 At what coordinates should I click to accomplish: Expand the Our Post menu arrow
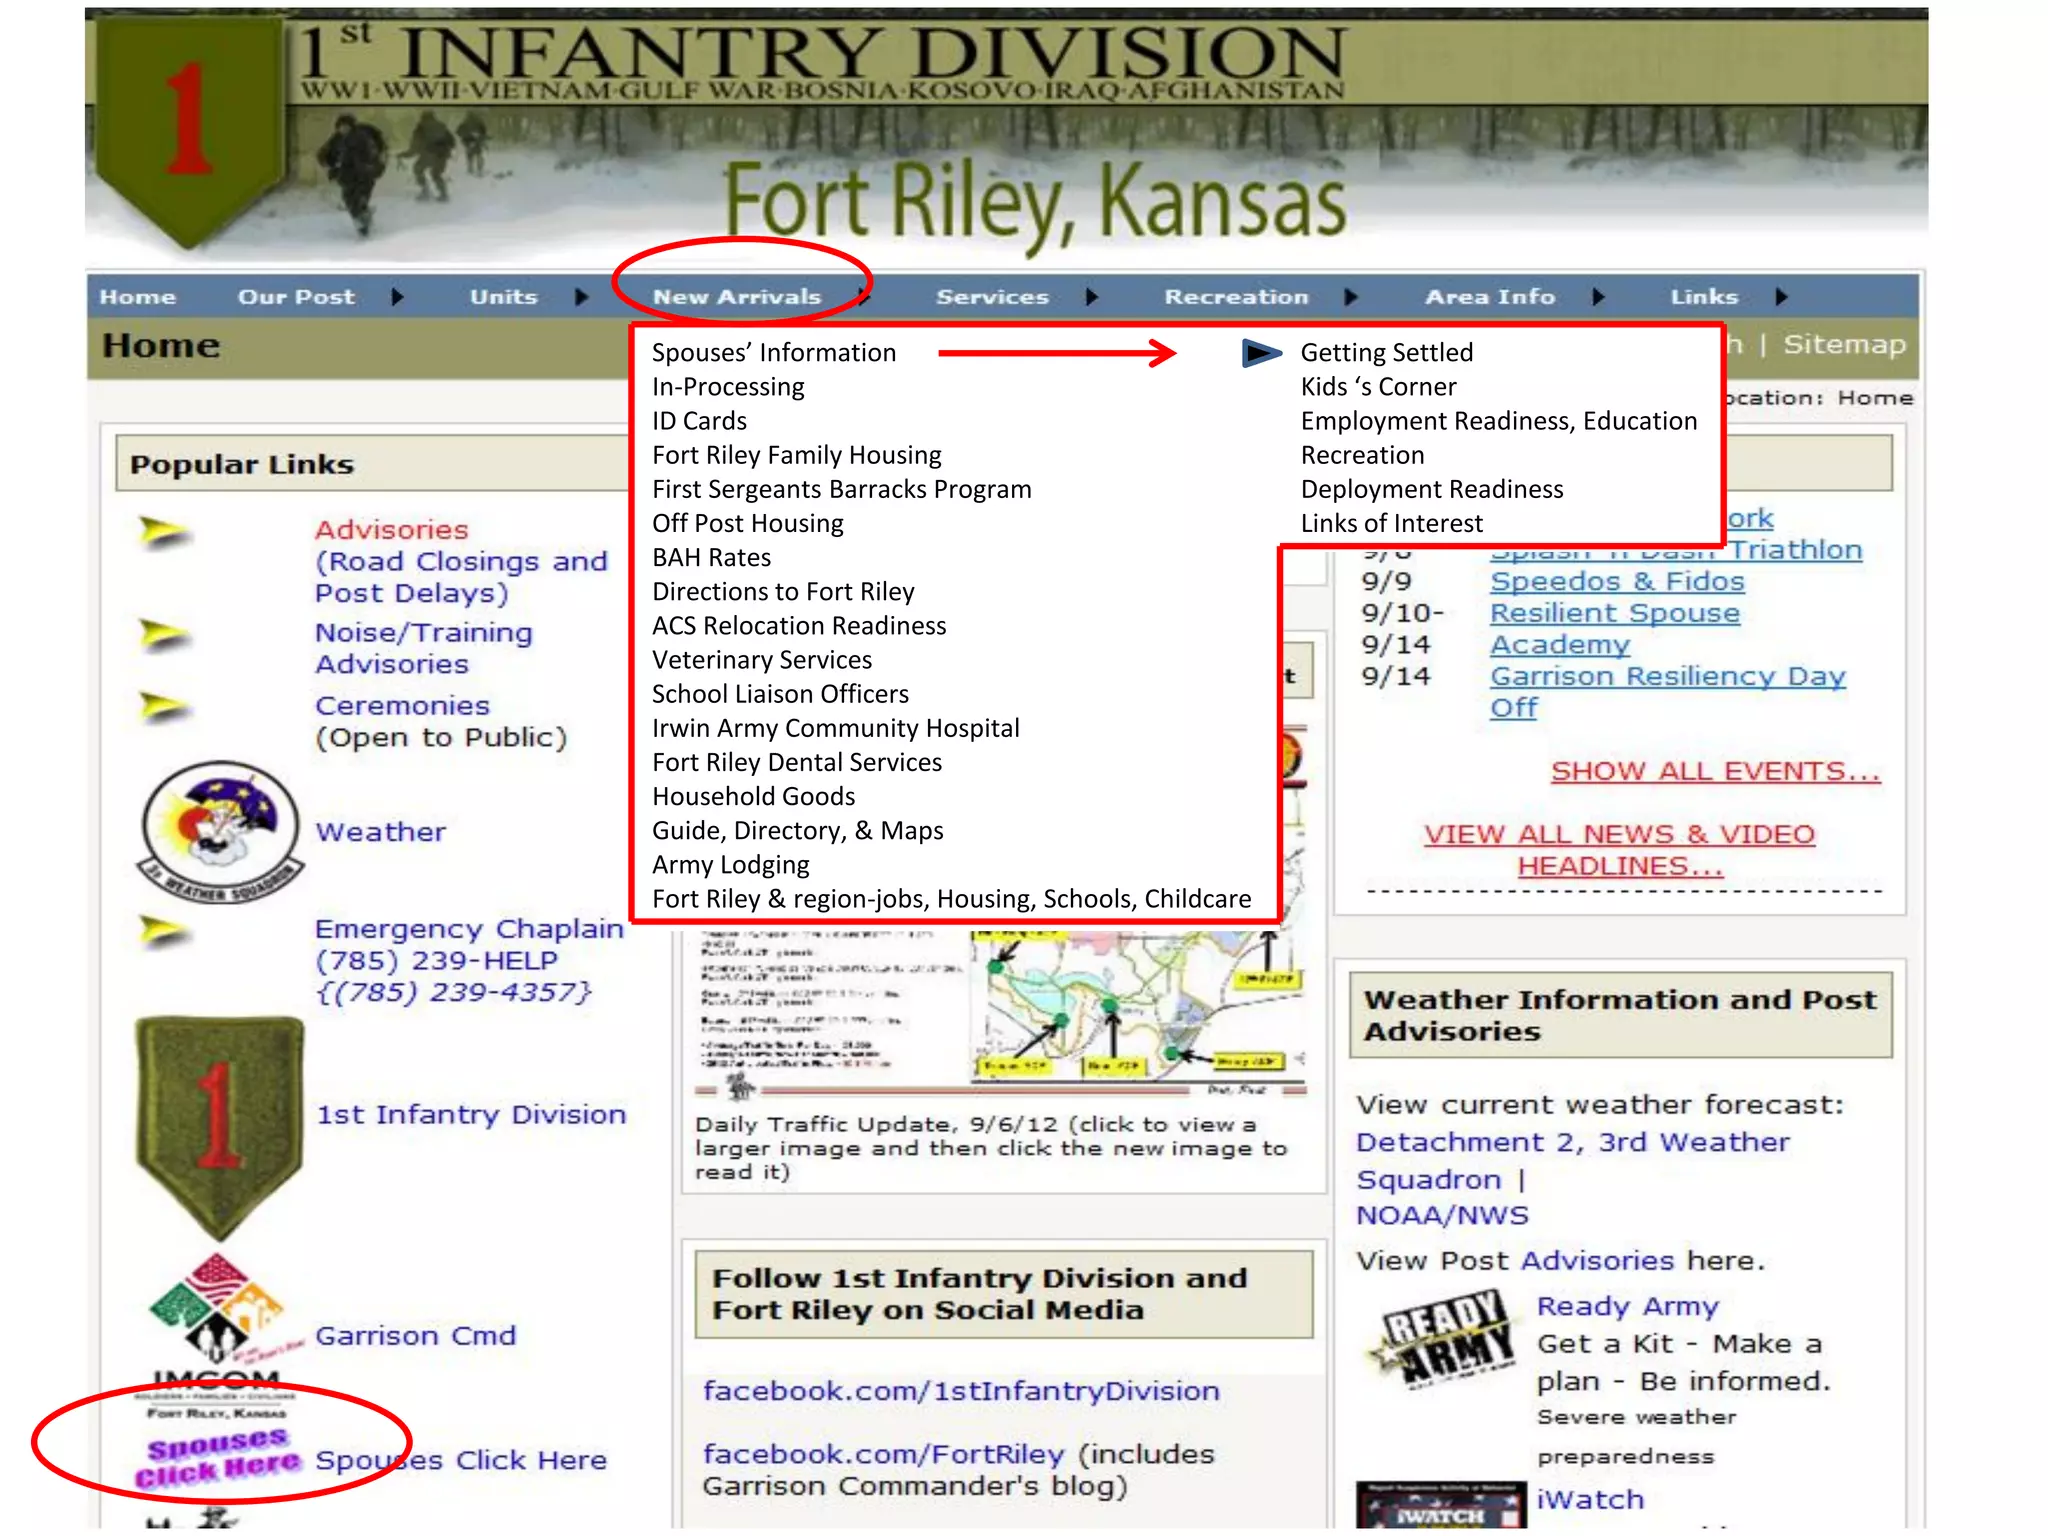397,297
